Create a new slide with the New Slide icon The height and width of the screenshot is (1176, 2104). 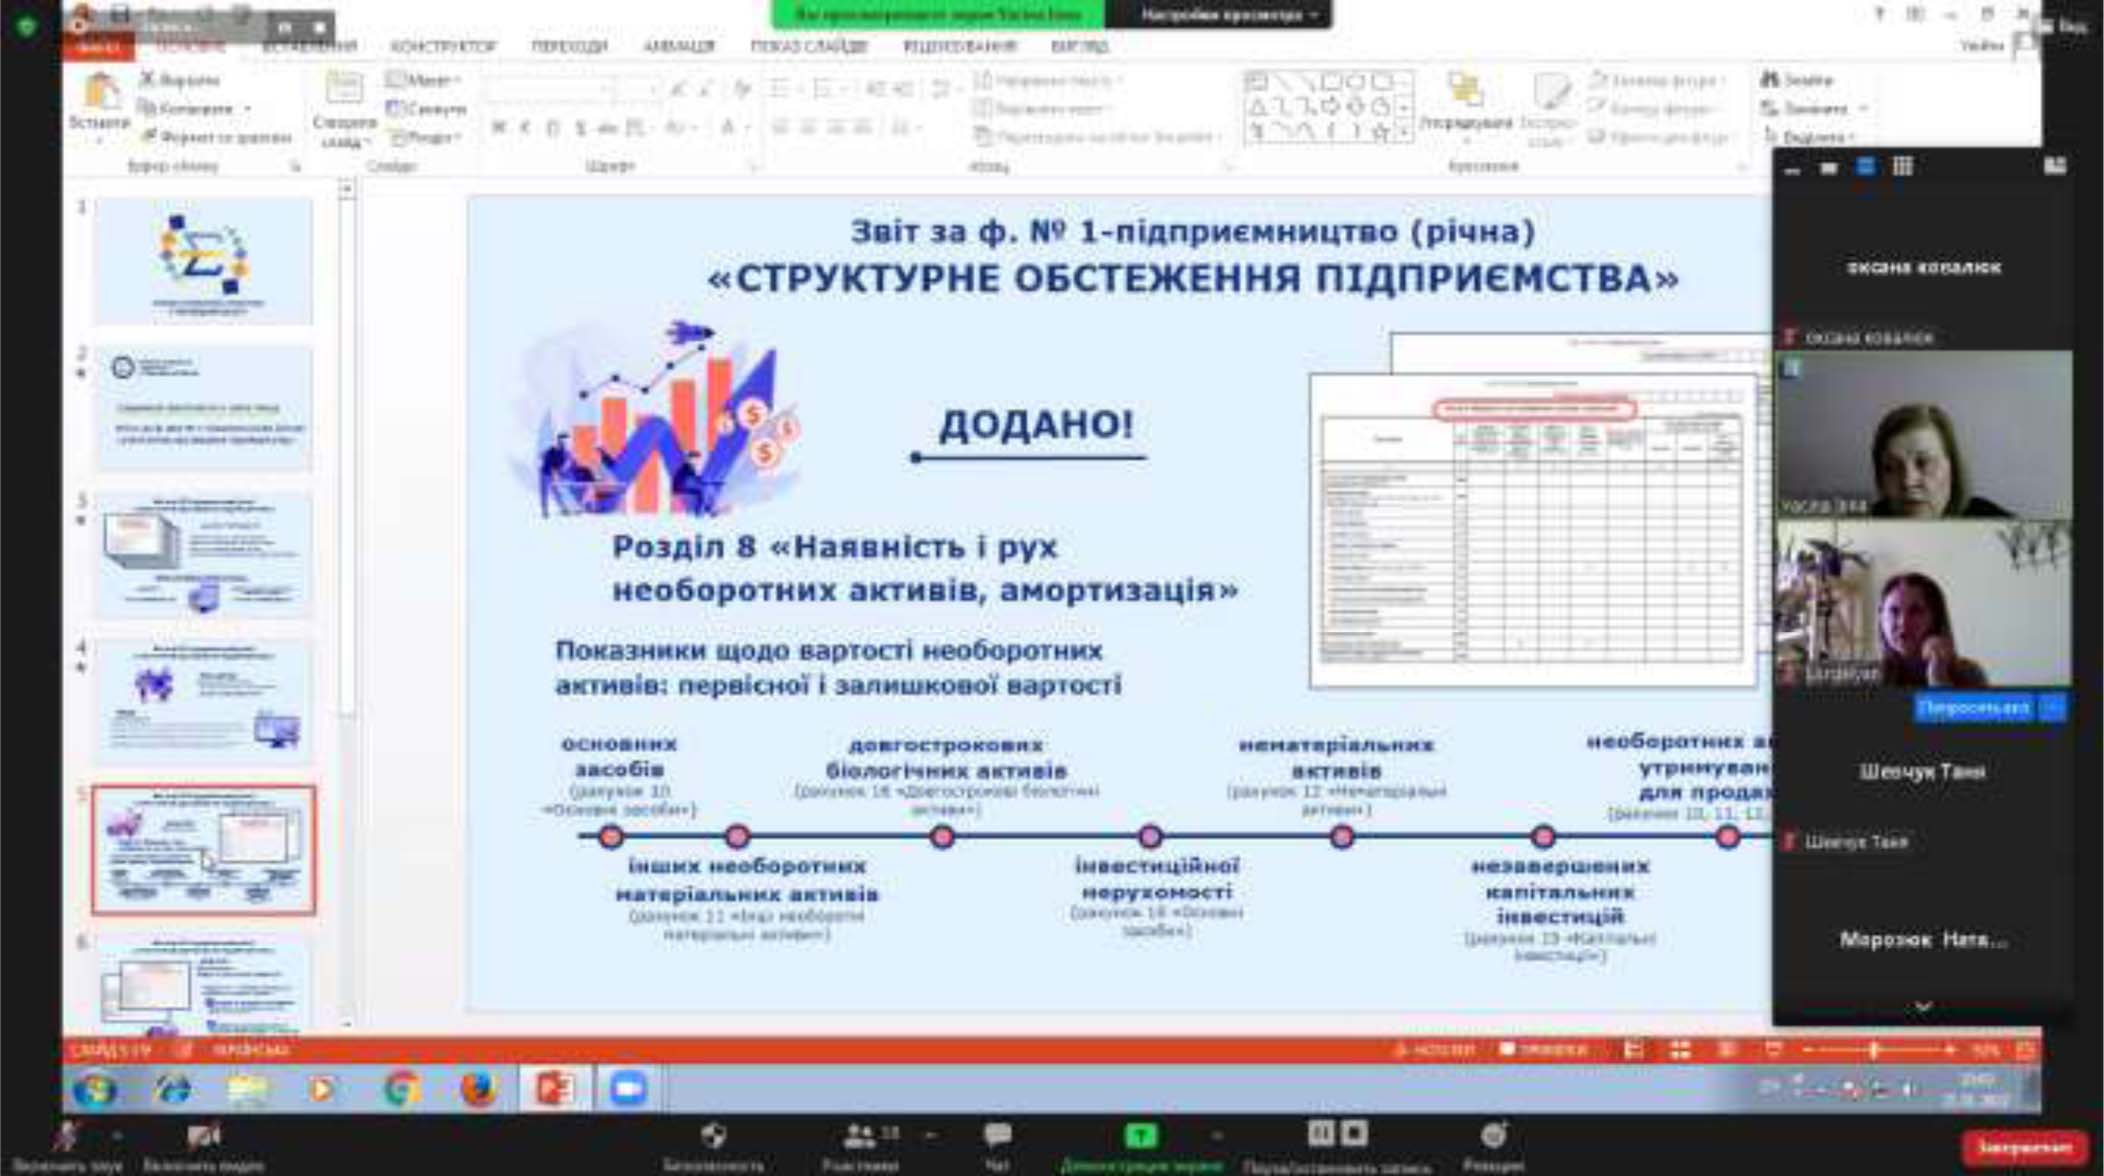pos(344,88)
